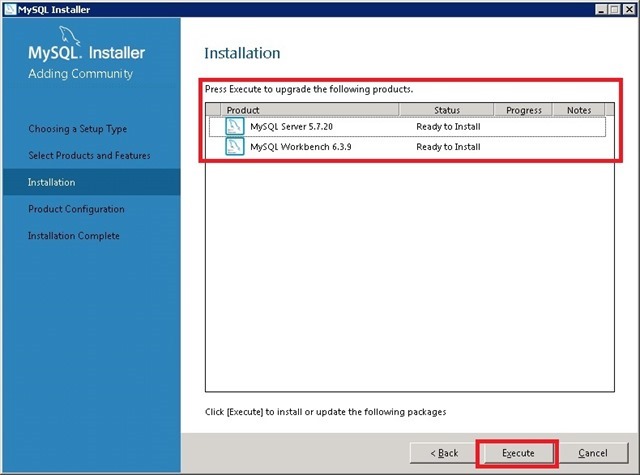Image resolution: width=640 pixels, height=475 pixels.
Task: Maximize the MySQL Installer window
Action: tap(614, 9)
